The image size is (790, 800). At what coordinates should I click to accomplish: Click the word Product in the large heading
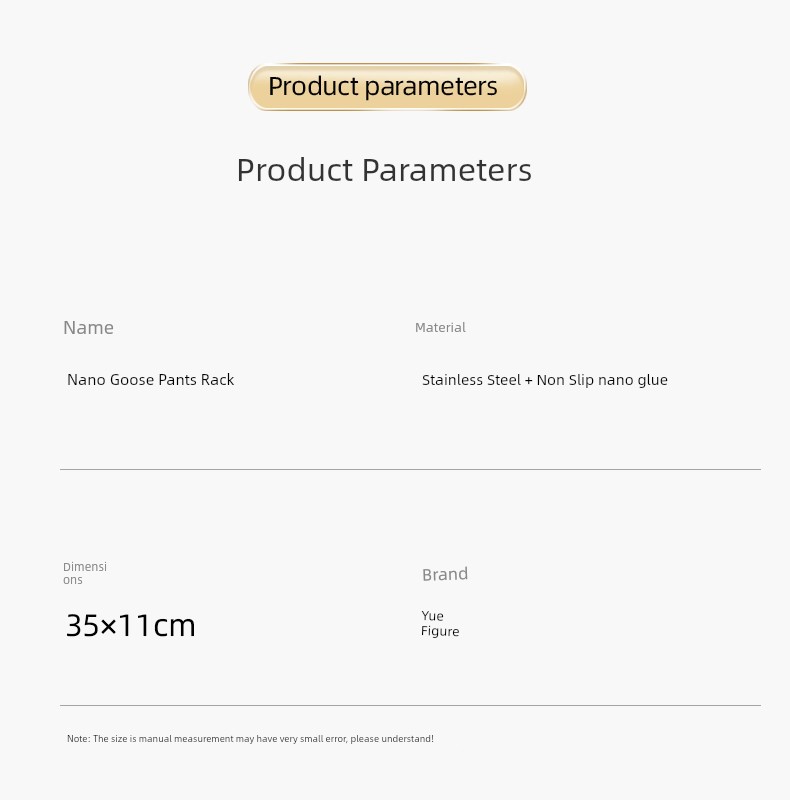pyautogui.click(x=295, y=170)
